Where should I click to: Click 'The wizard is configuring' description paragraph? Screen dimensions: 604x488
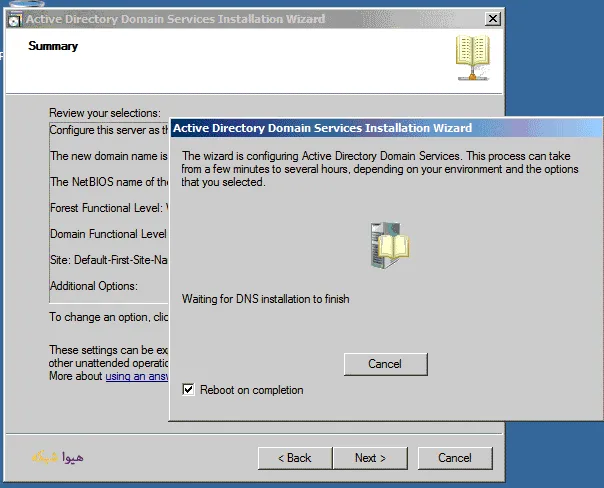[380, 169]
